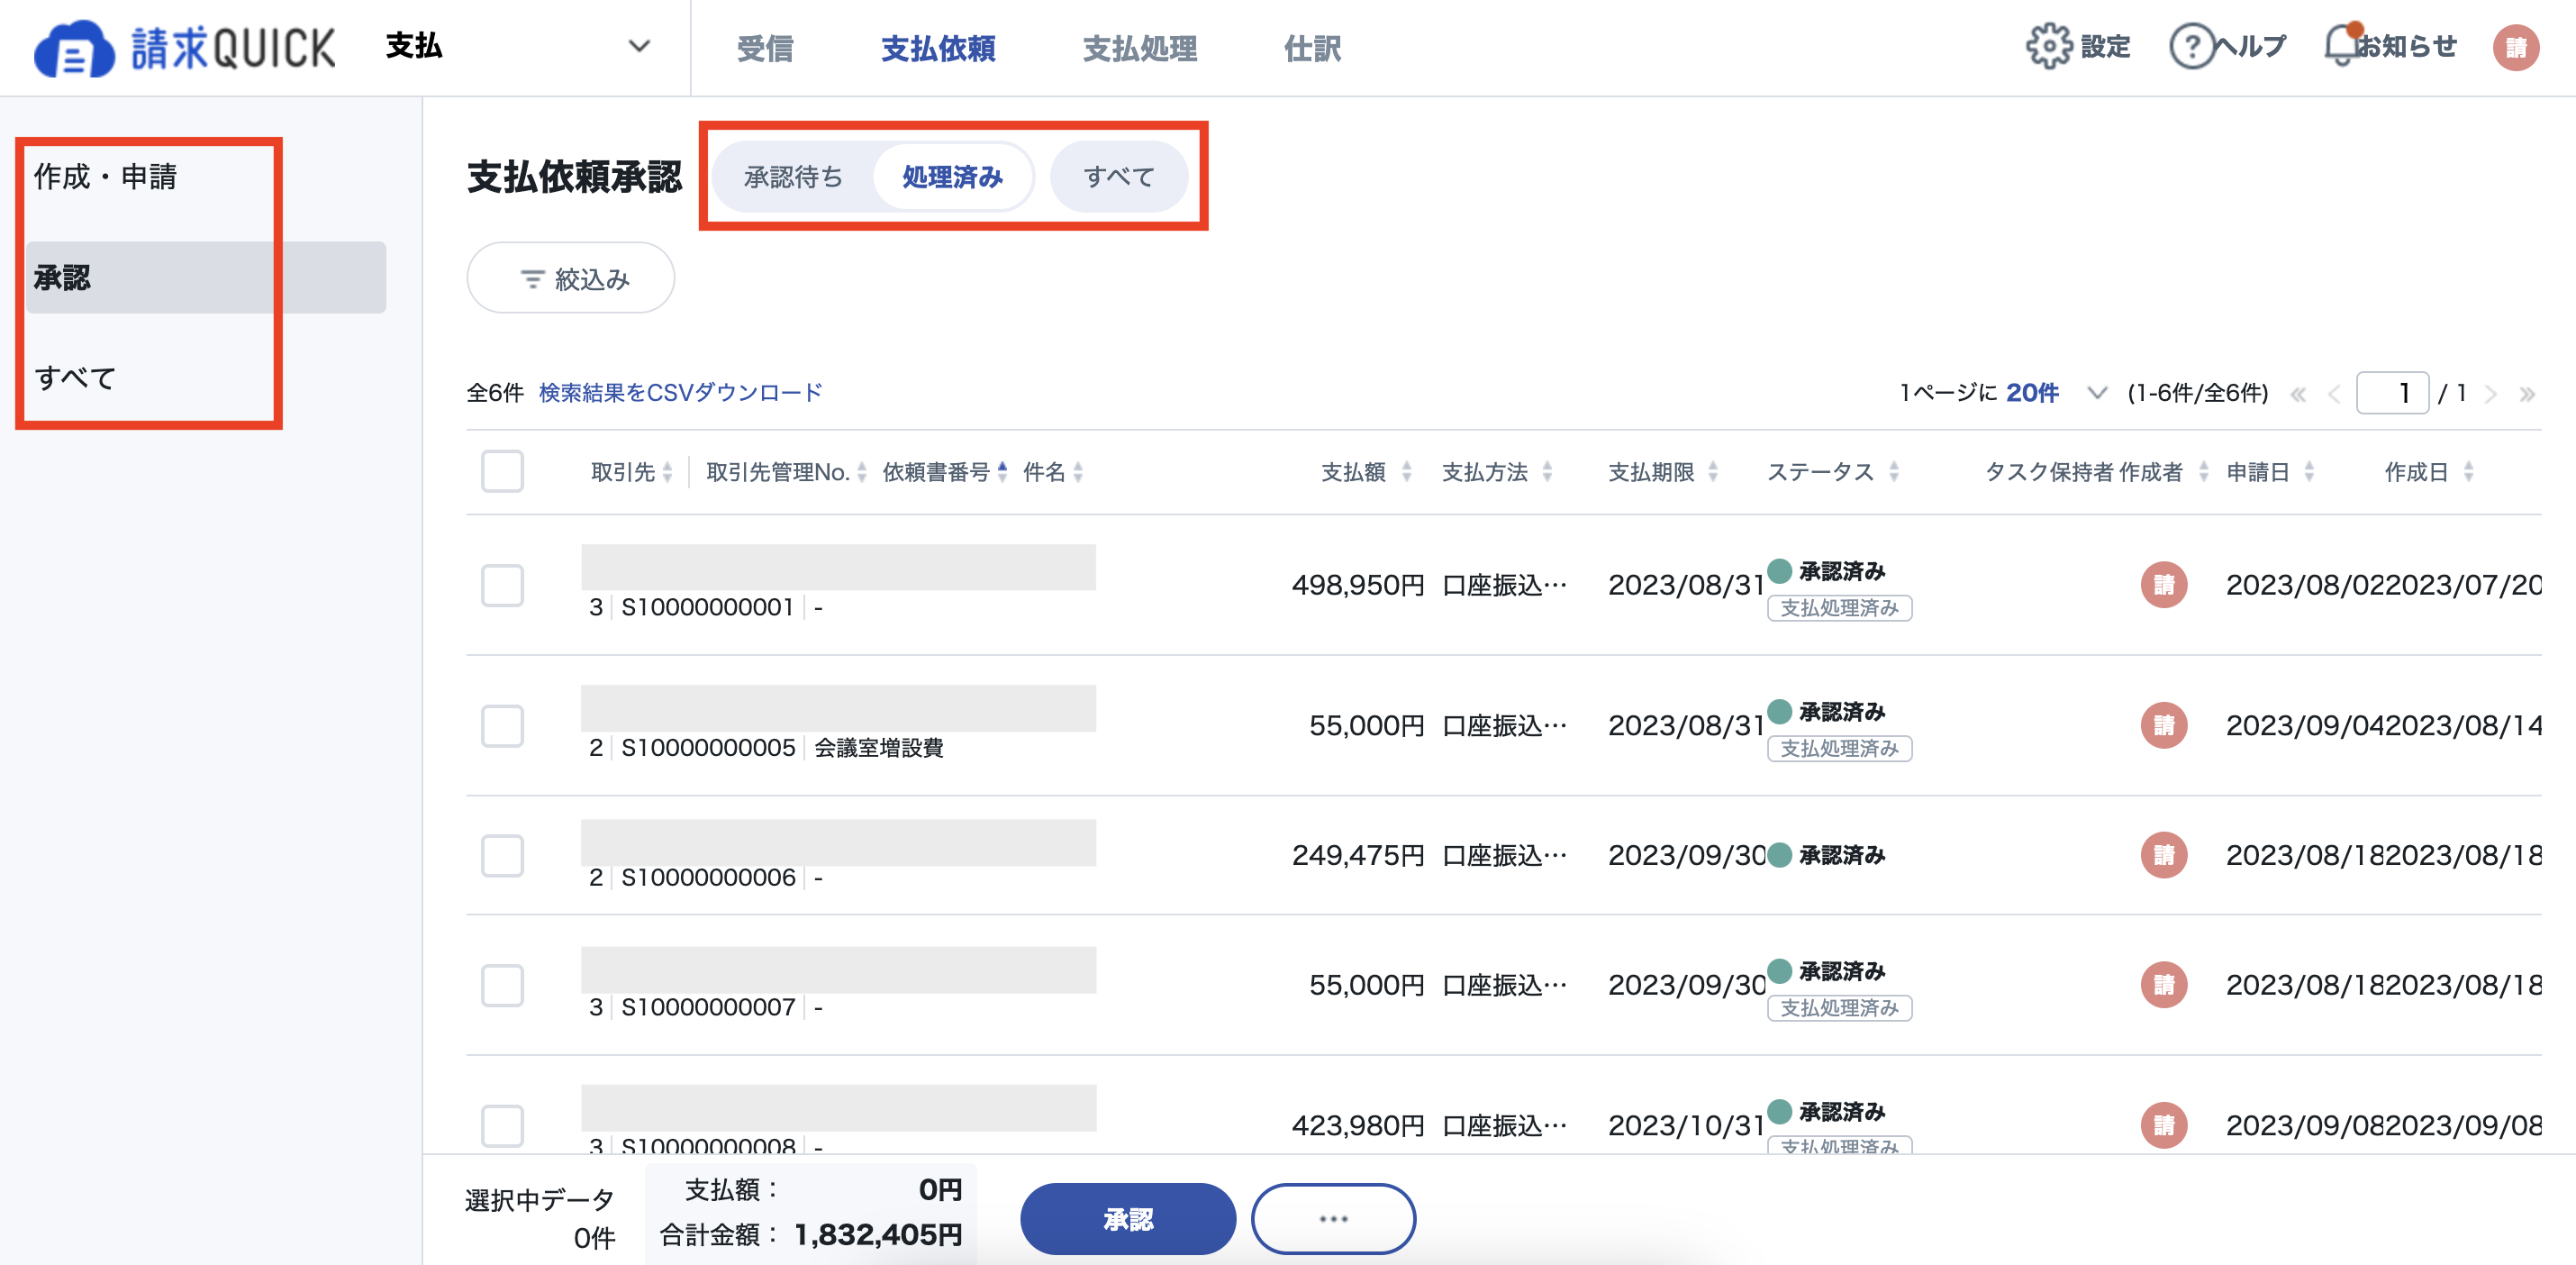Click the filter icon in 絞込み button

tap(532, 279)
